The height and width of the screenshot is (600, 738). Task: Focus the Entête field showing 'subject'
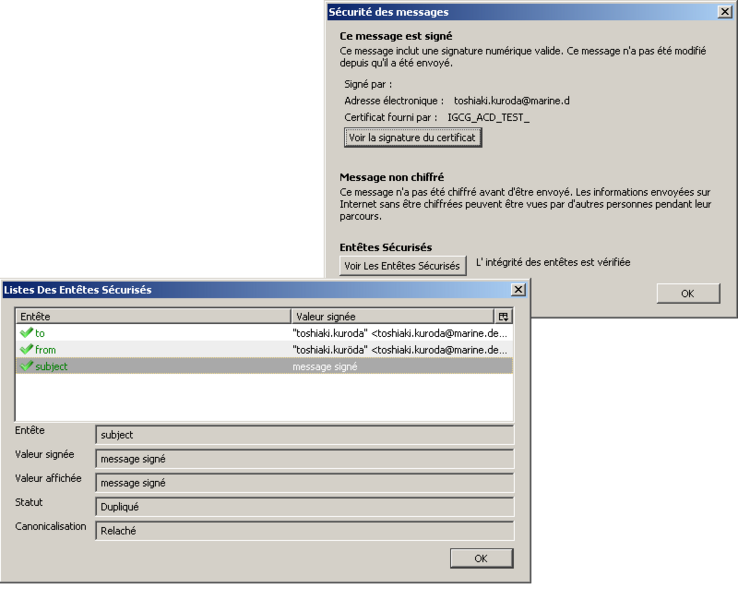(x=305, y=435)
